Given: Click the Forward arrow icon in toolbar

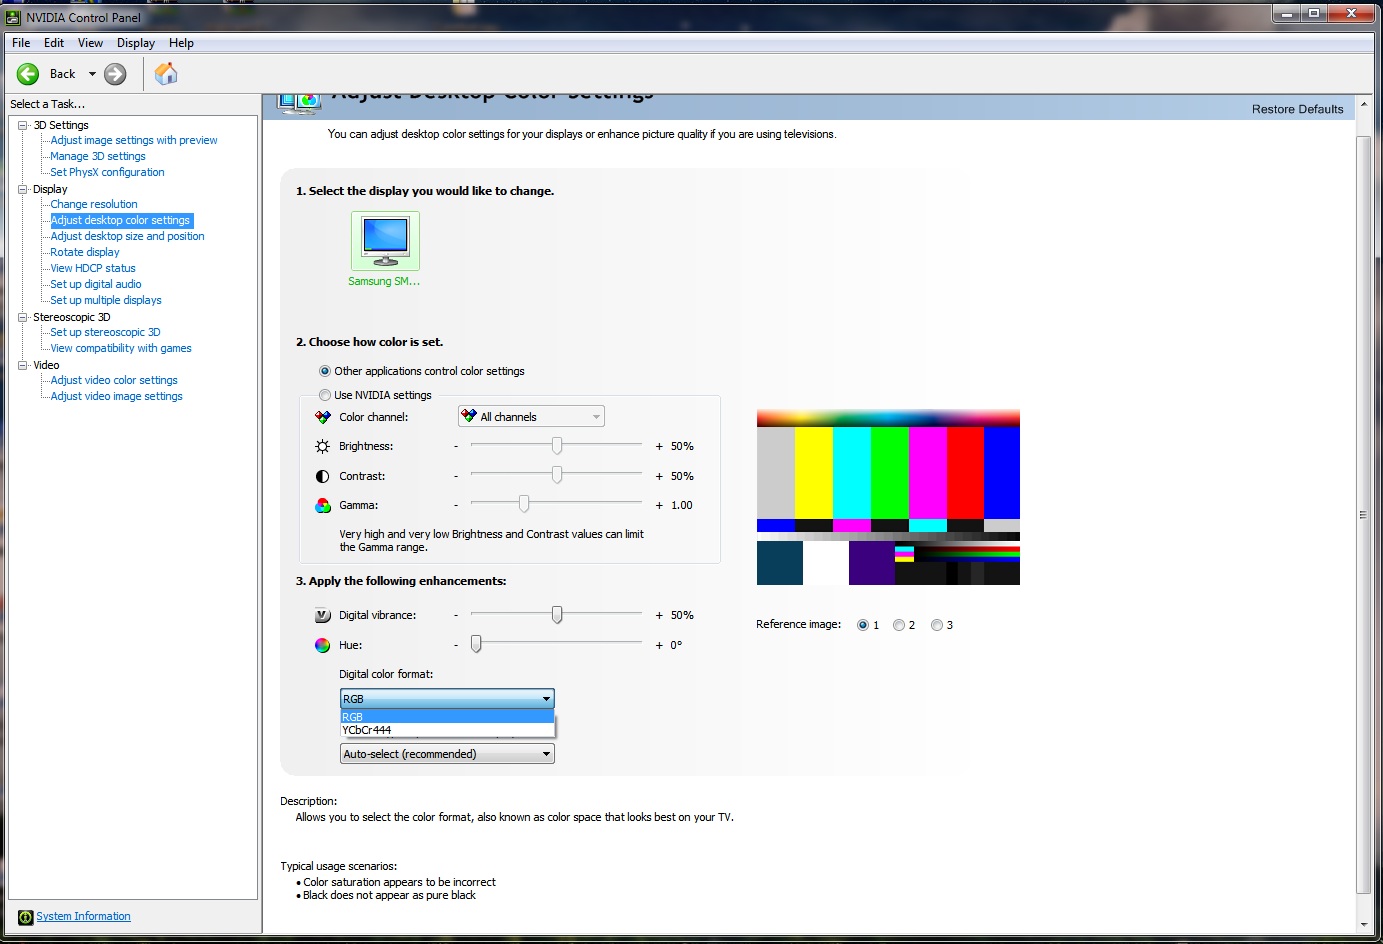Looking at the screenshot, I should pyautogui.click(x=116, y=74).
